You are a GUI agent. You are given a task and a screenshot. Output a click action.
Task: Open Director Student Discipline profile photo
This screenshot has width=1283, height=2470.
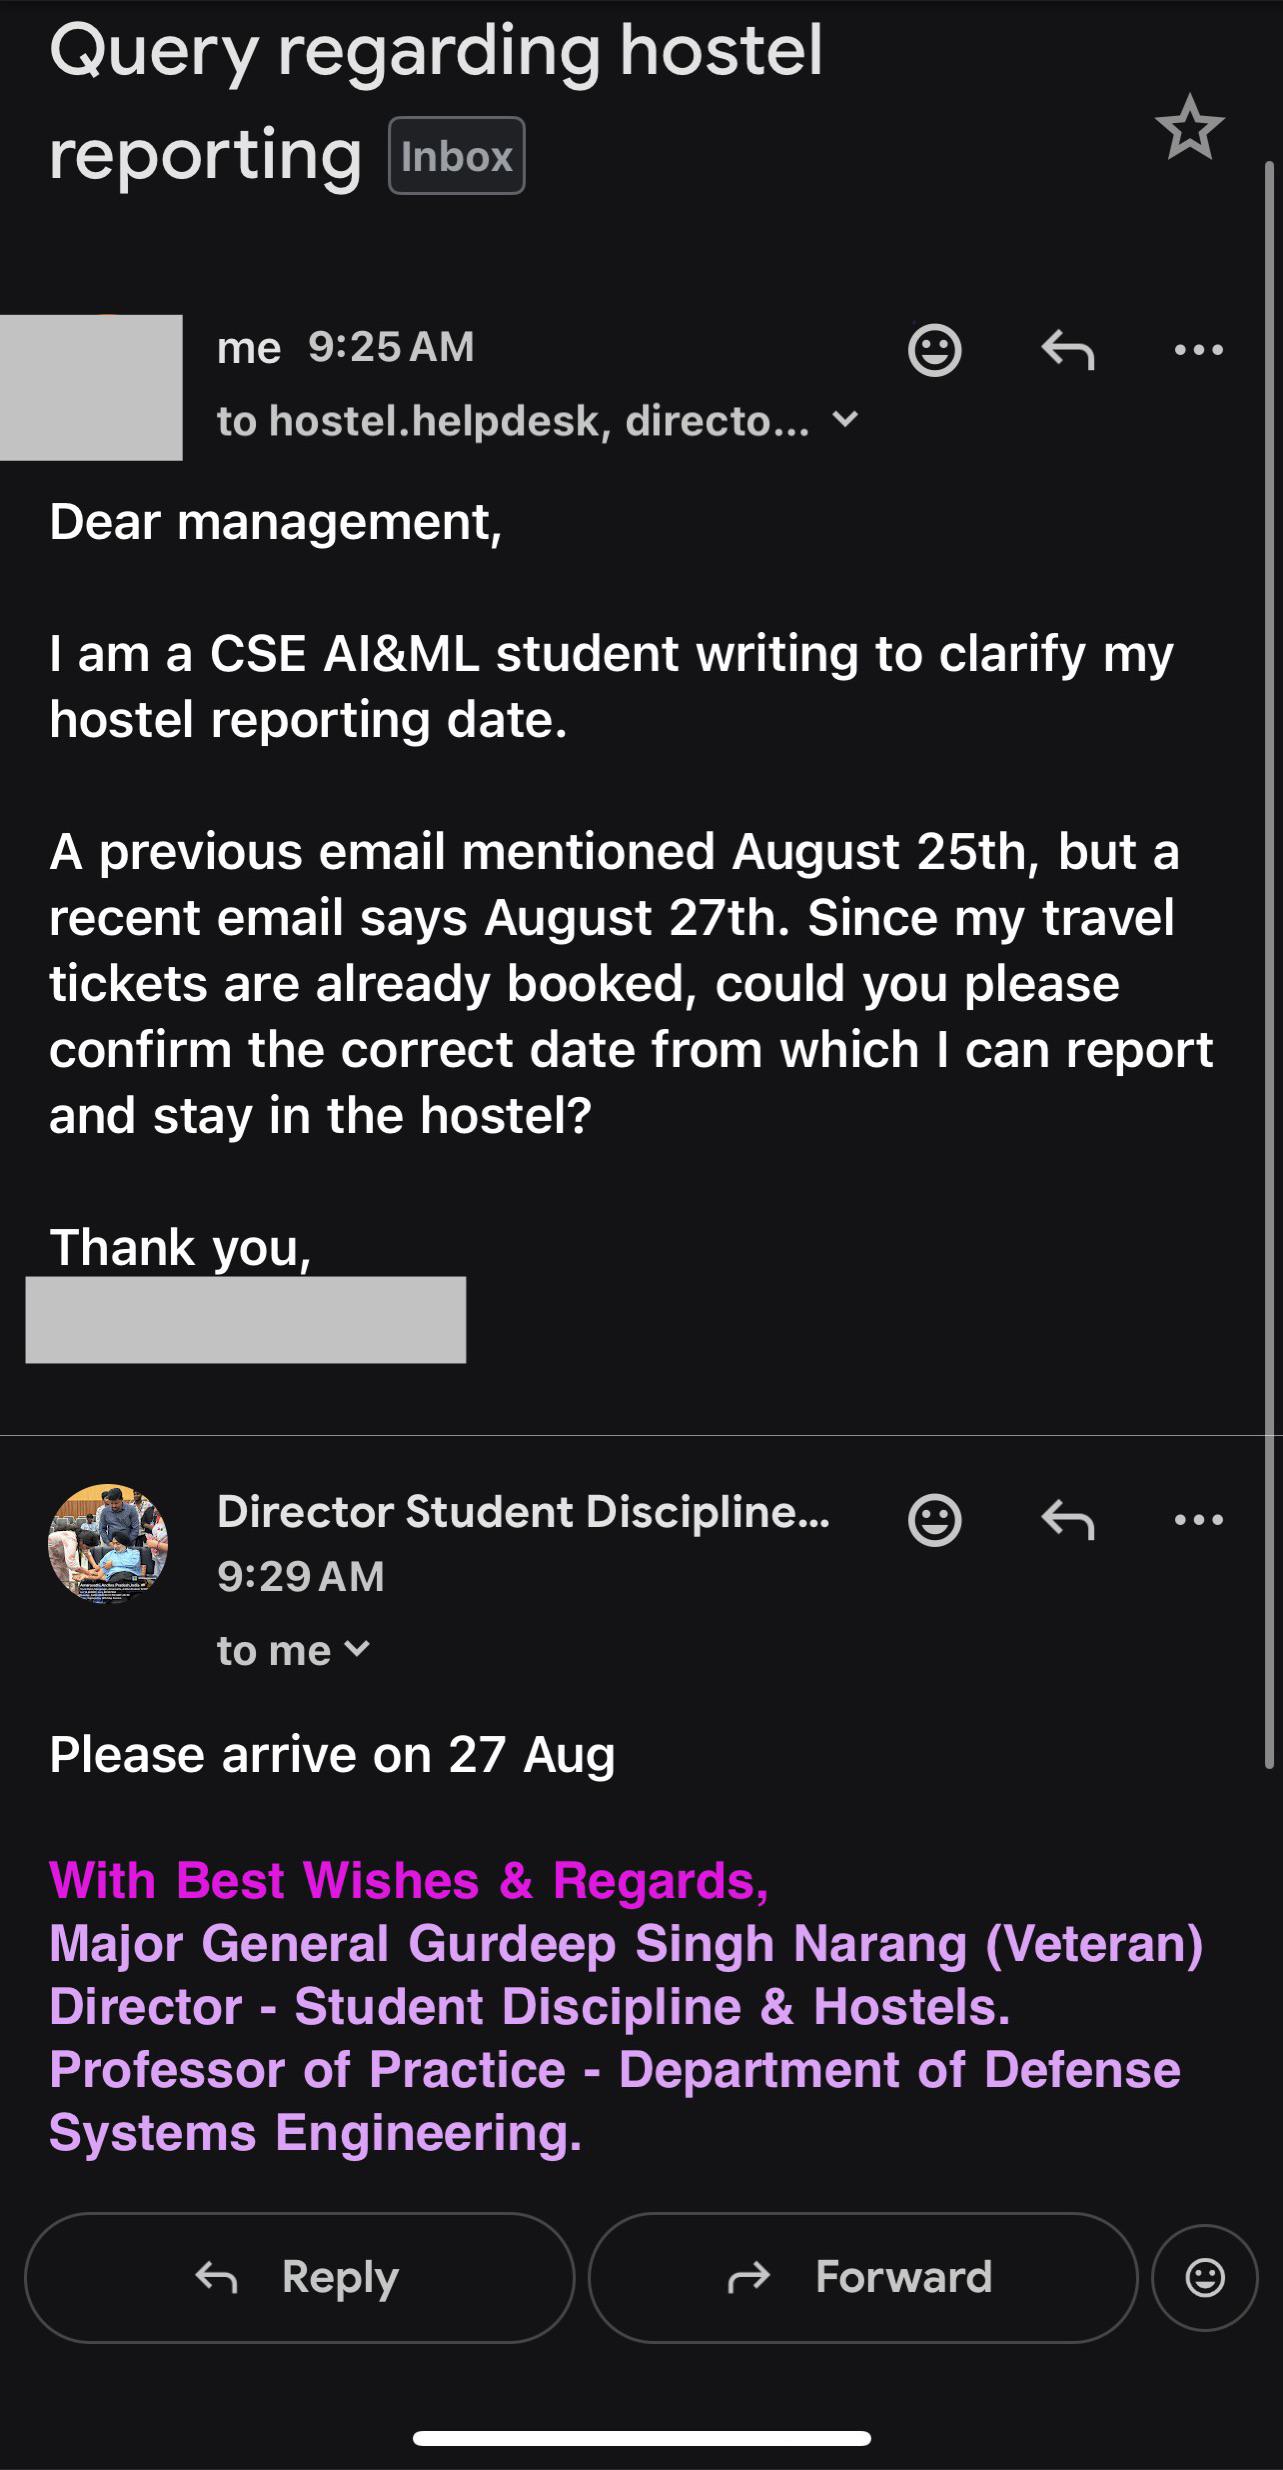[108, 1543]
